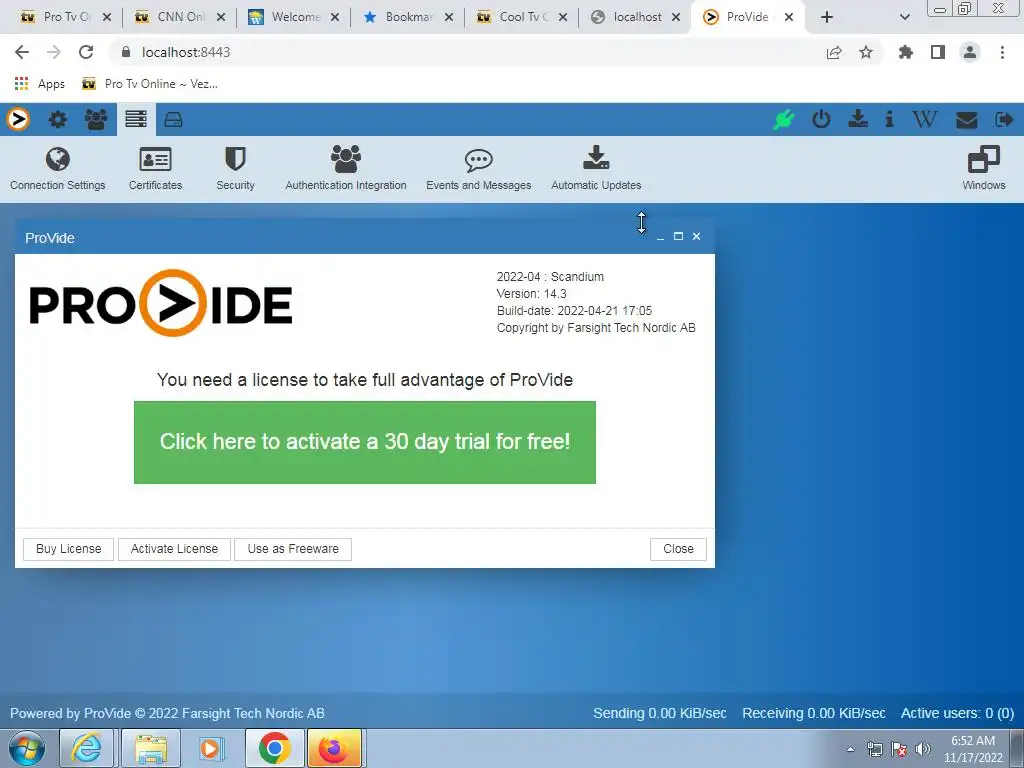Open Firefox from the taskbar
Viewport: 1024px width, 768px height.
(334, 748)
